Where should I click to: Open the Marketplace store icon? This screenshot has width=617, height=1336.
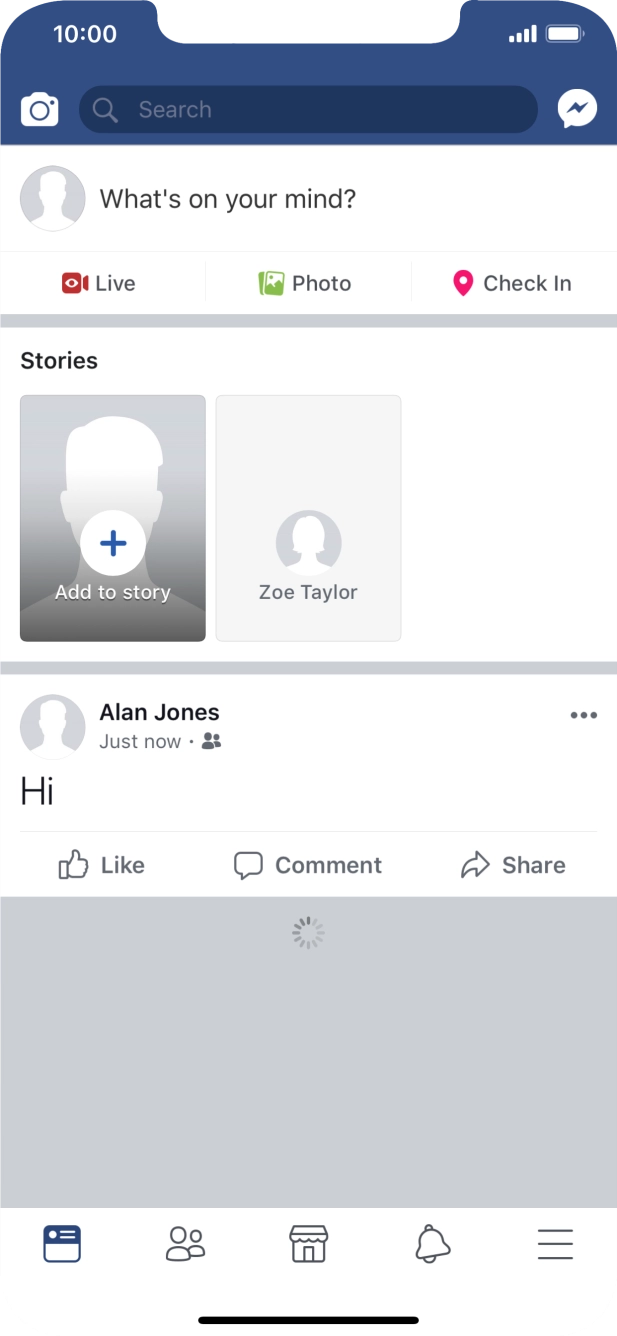(x=308, y=1243)
